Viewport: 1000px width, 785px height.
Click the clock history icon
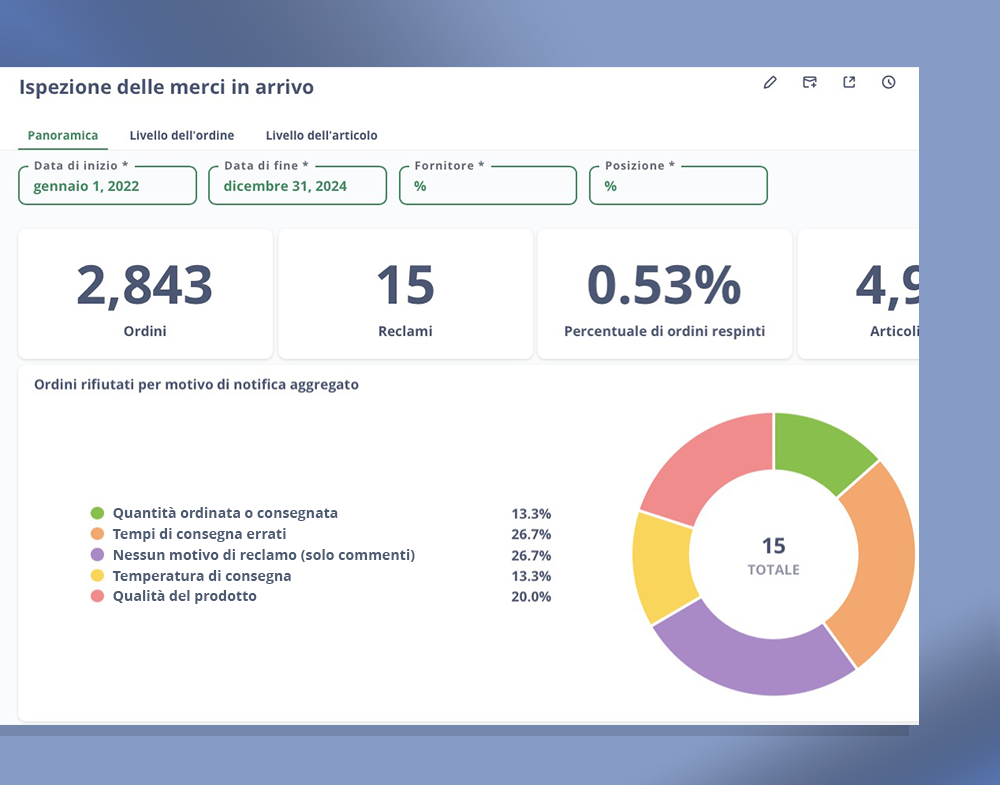coord(888,83)
